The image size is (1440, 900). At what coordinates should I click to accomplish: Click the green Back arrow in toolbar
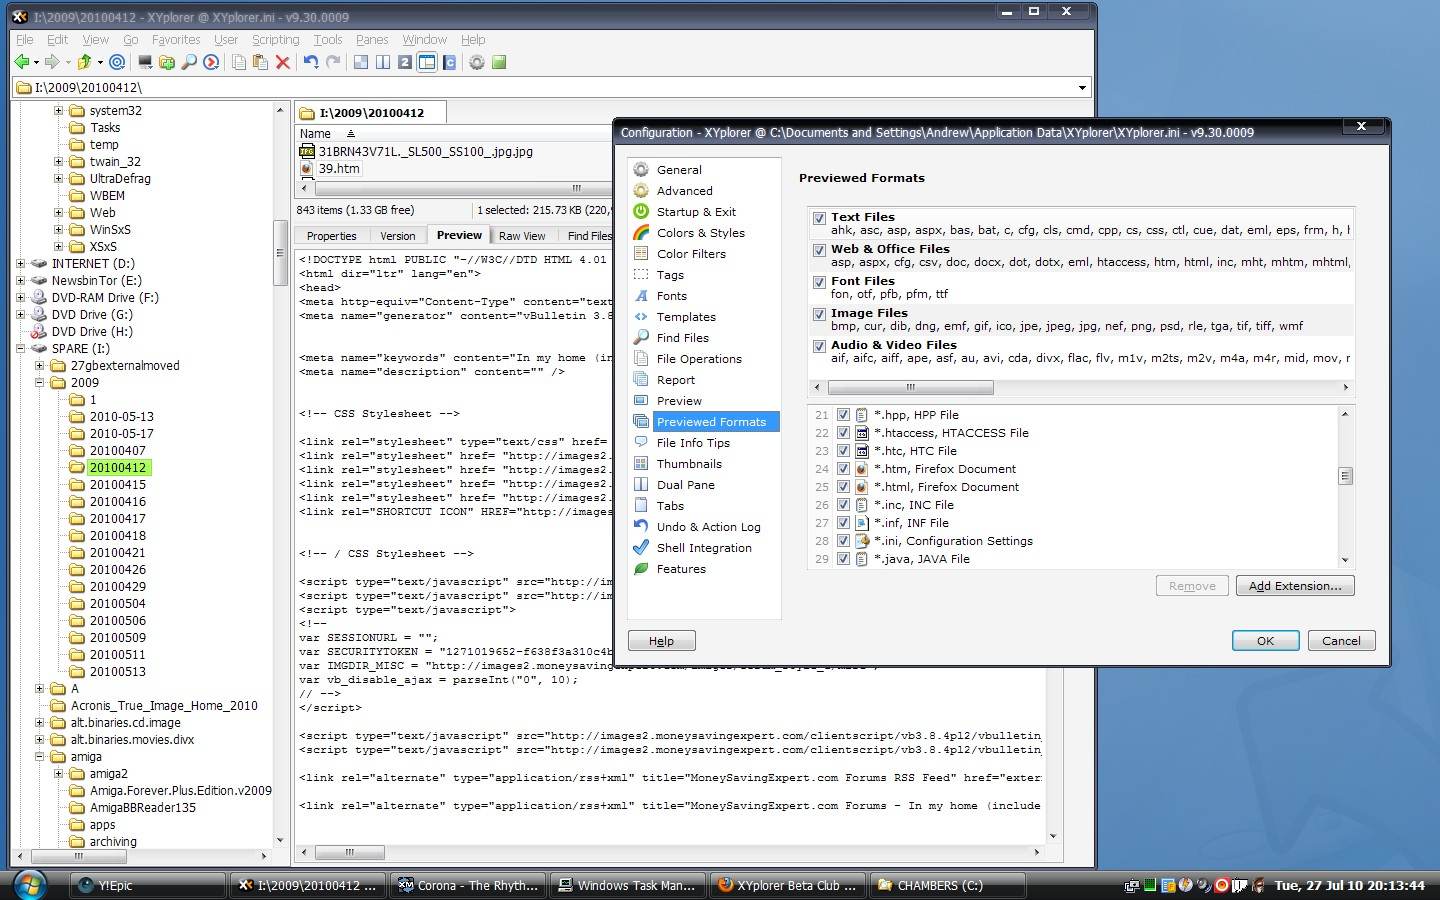[21, 62]
